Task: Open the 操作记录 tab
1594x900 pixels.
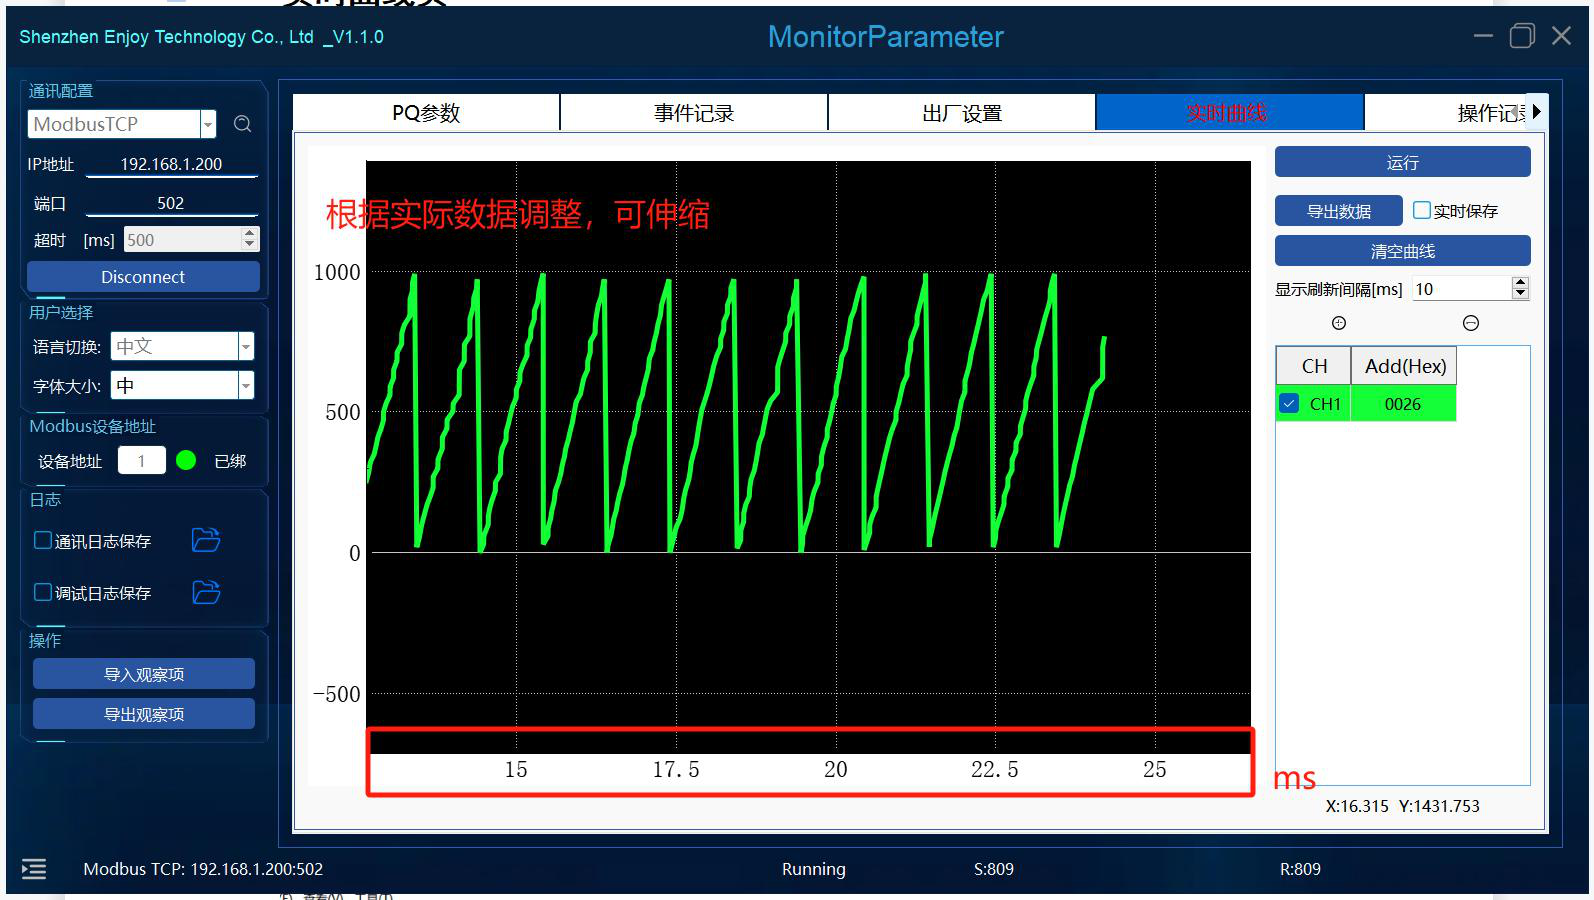Action: pos(1446,113)
